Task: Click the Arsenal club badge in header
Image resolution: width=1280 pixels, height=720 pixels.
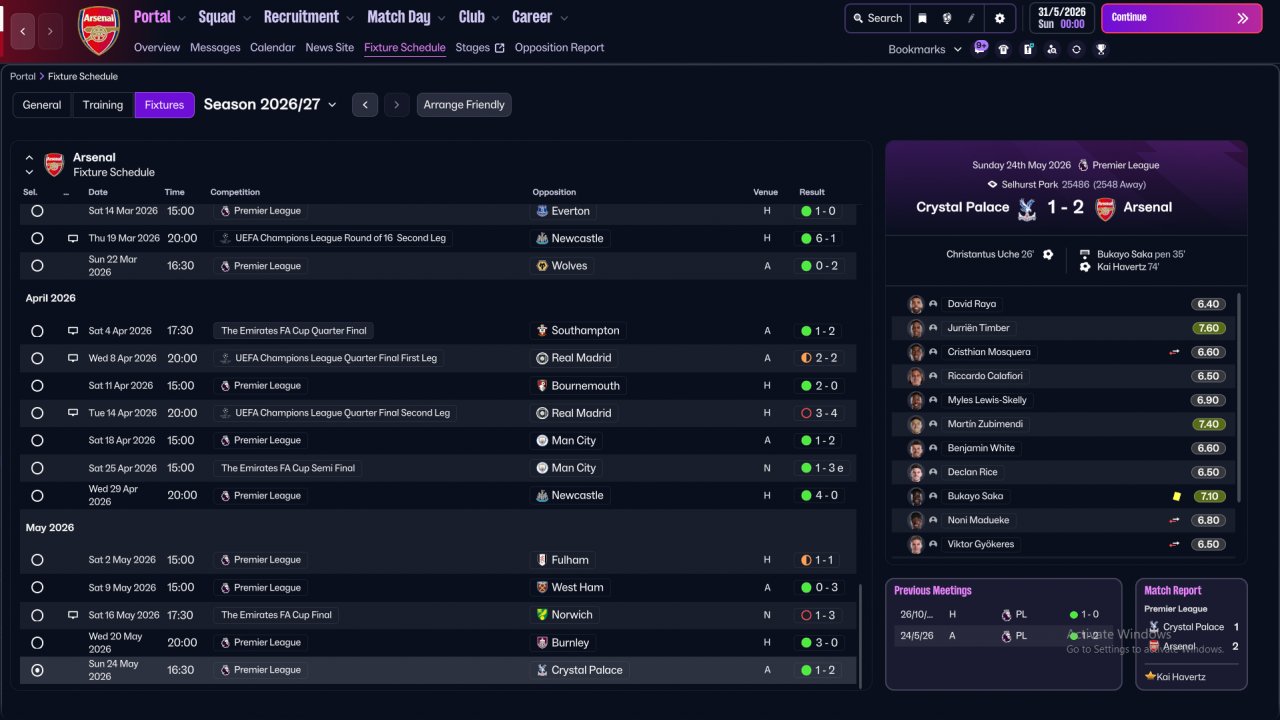Action: [x=98, y=30]
